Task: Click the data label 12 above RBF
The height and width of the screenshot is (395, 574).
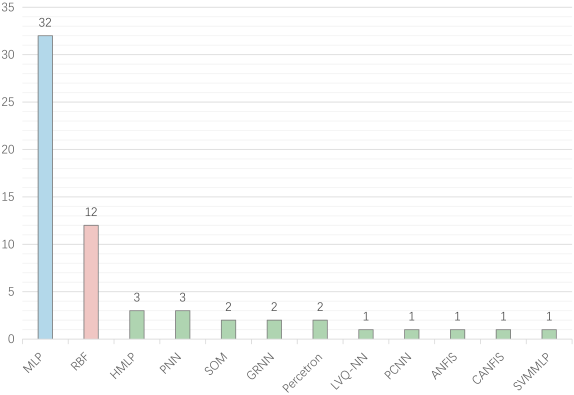Action: tap(91, 212)
